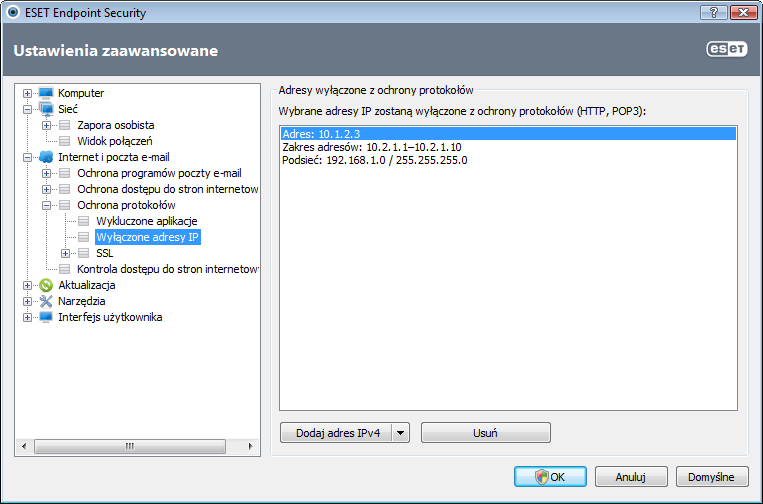Screen dimensions: 763x504
Task: Click the Wykluczone aplikacje page icon
Action: [84, 221]
